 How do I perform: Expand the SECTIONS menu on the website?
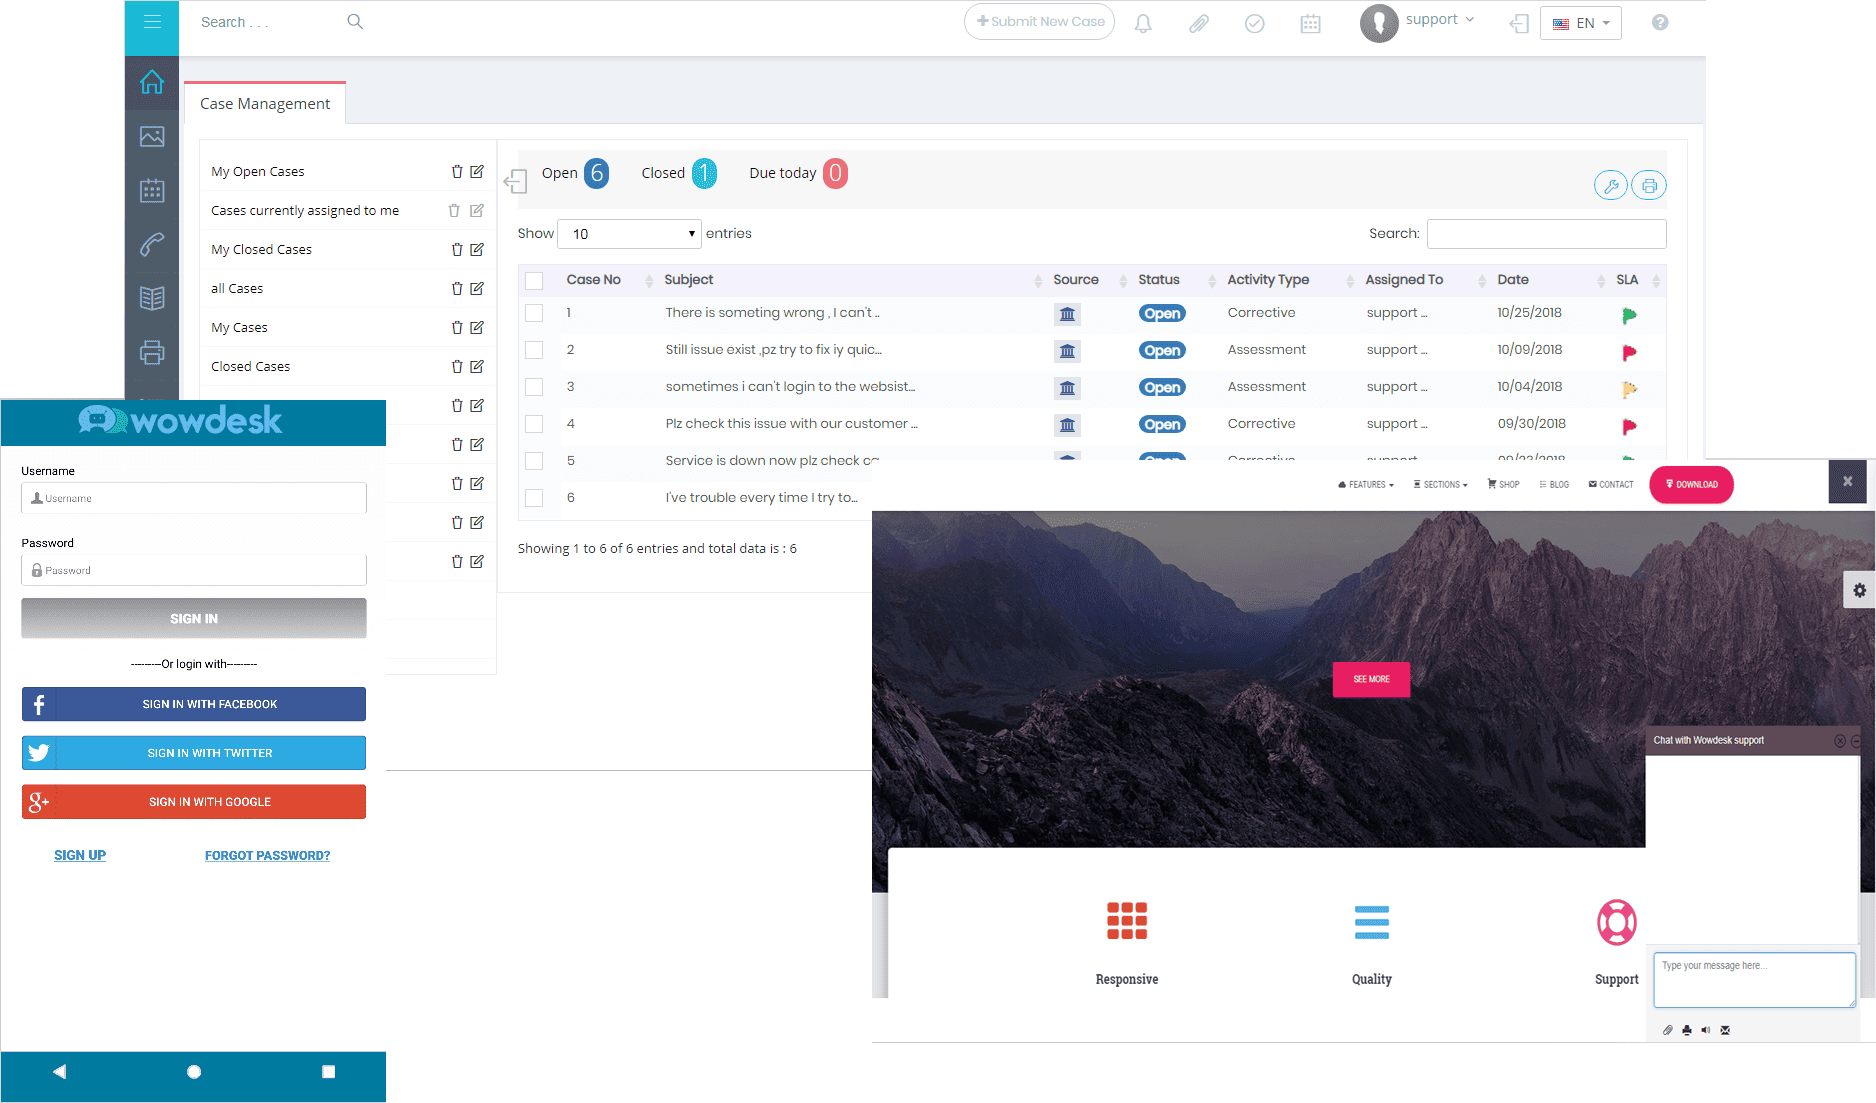point(1440,484)
